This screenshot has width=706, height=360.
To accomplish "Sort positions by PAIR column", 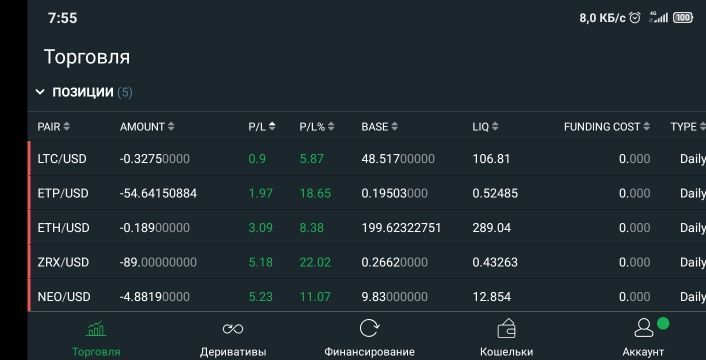I will click(54, 127).
